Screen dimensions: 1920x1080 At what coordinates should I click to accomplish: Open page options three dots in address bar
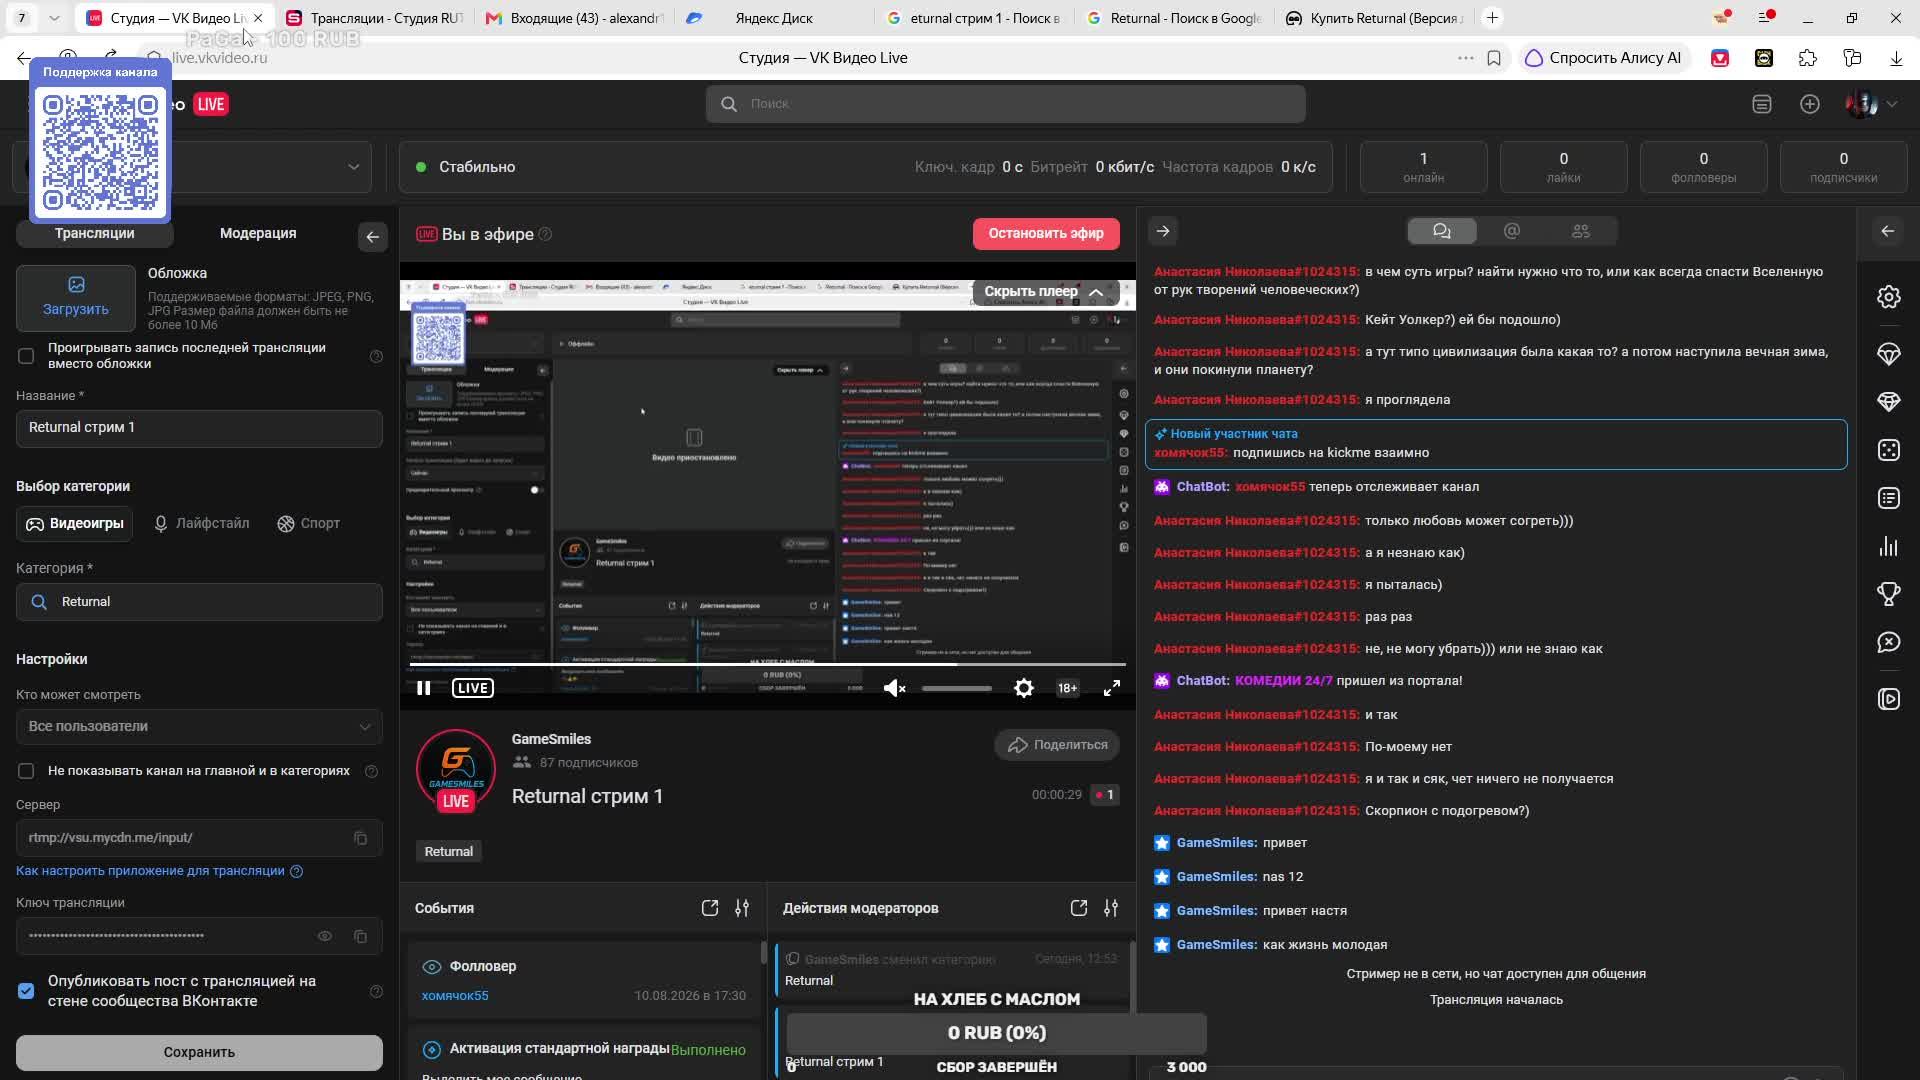point(1466,58)
